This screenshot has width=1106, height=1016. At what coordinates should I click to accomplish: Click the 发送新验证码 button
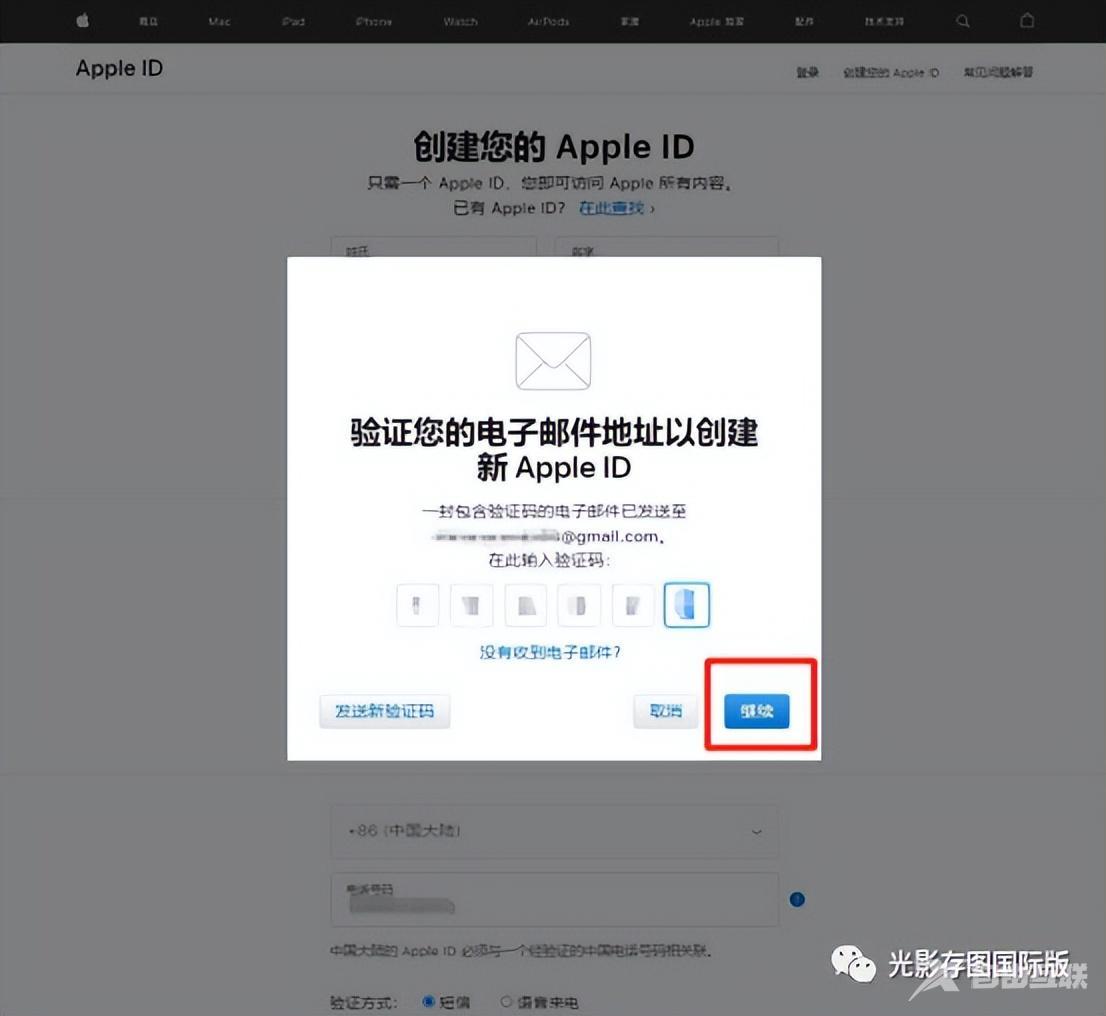(385, 711)
